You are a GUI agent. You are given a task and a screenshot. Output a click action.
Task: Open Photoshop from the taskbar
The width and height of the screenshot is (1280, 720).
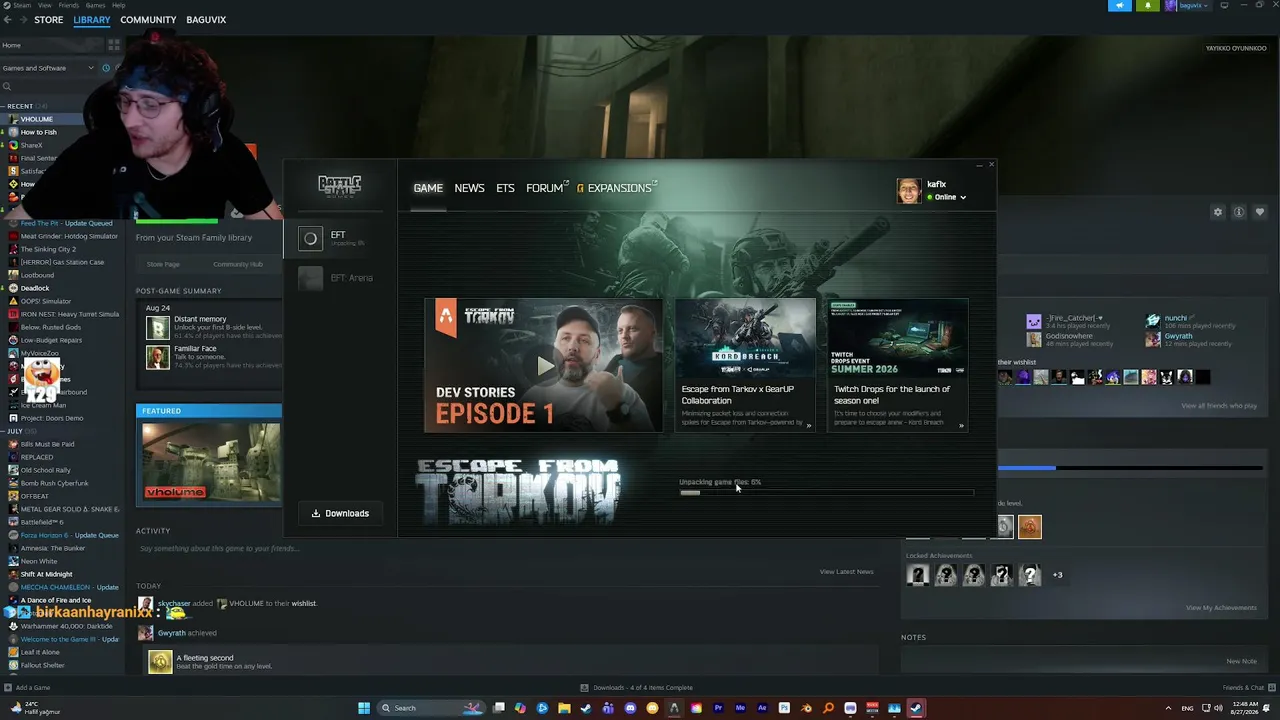784,708
